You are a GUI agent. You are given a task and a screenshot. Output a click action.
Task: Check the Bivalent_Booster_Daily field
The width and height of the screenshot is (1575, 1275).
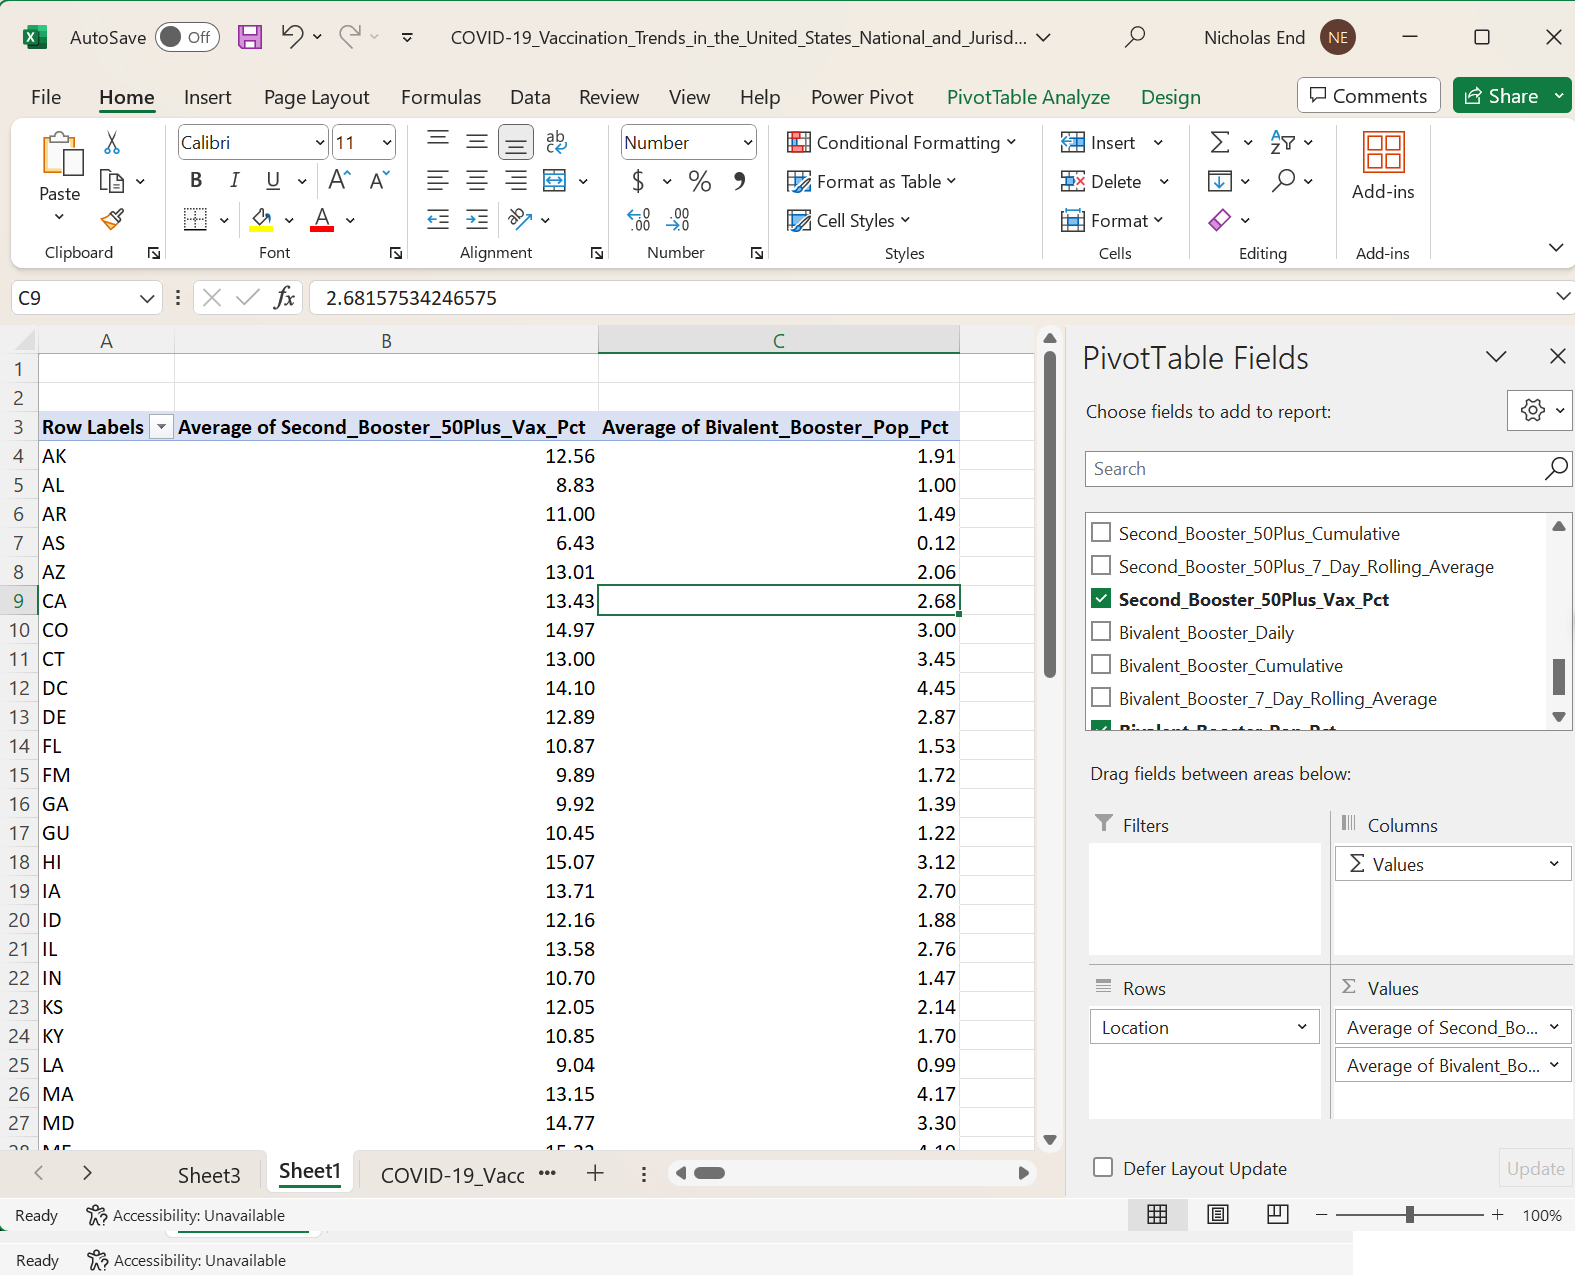point(1101,632)
